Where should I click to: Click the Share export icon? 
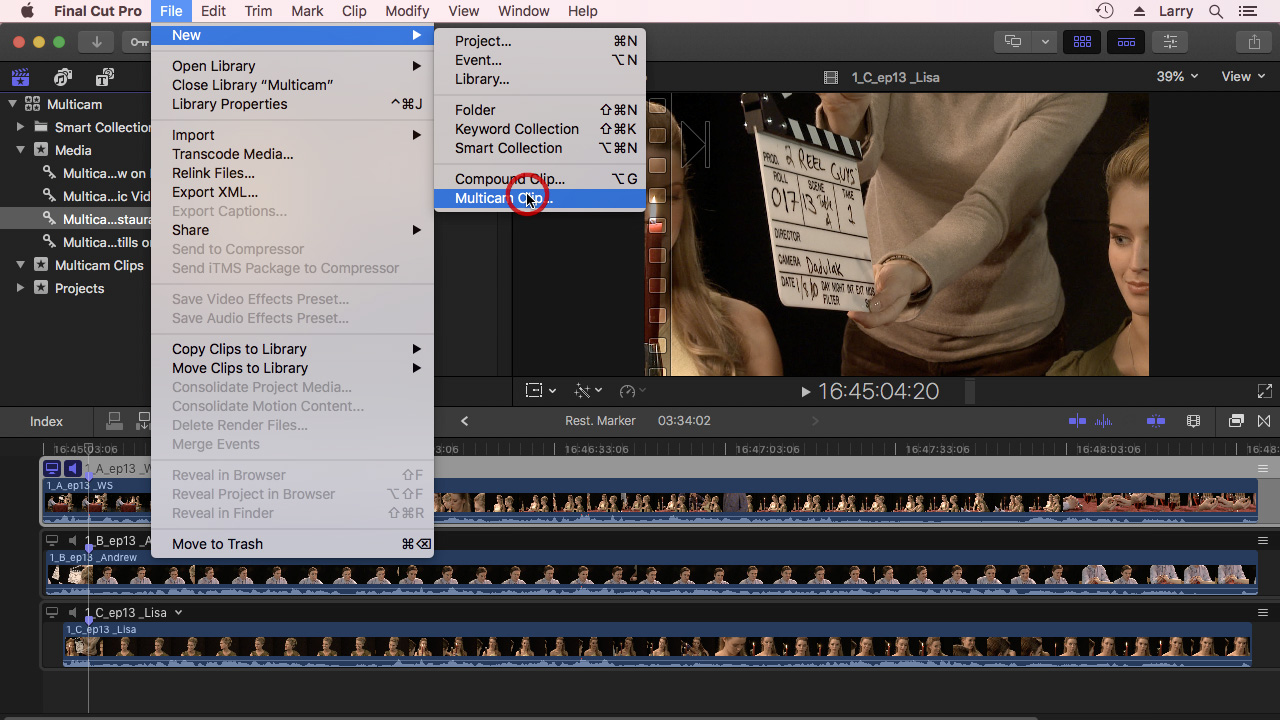coord(1254,42)
